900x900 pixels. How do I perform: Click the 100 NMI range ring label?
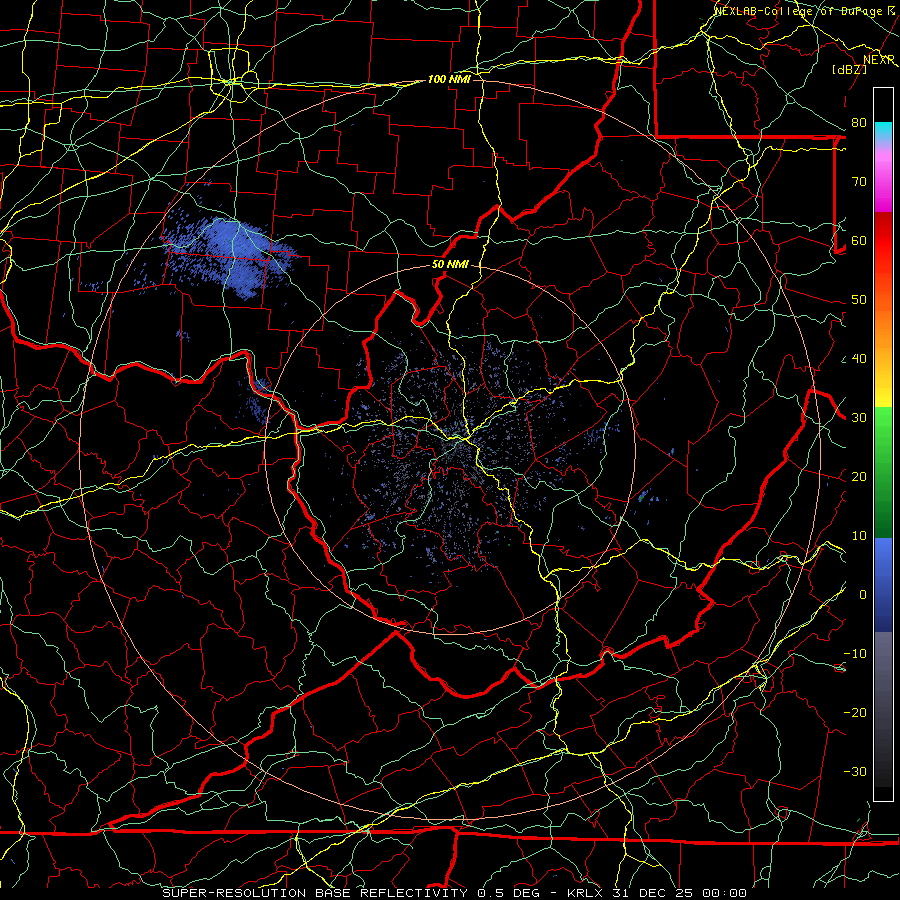449,79
